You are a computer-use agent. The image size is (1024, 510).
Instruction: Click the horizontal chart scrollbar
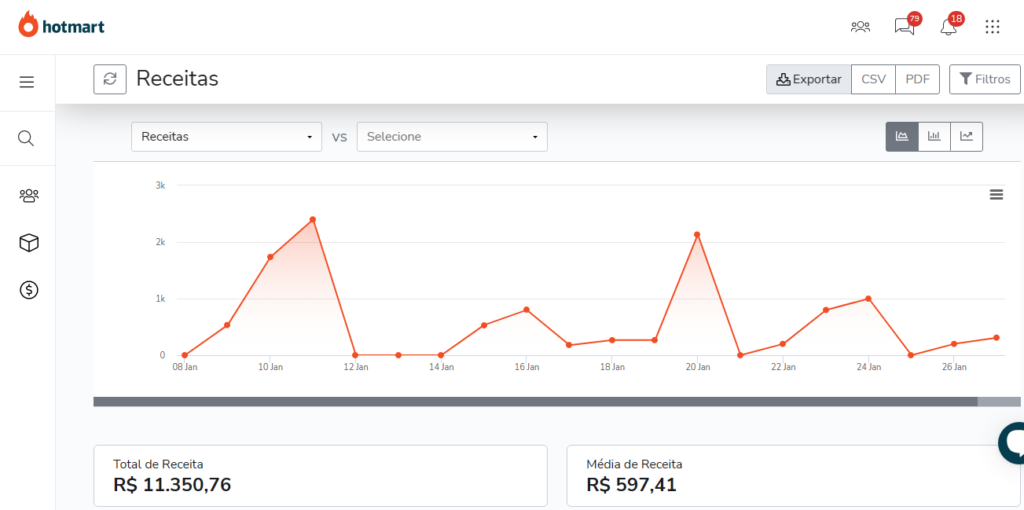click(535, 401)
